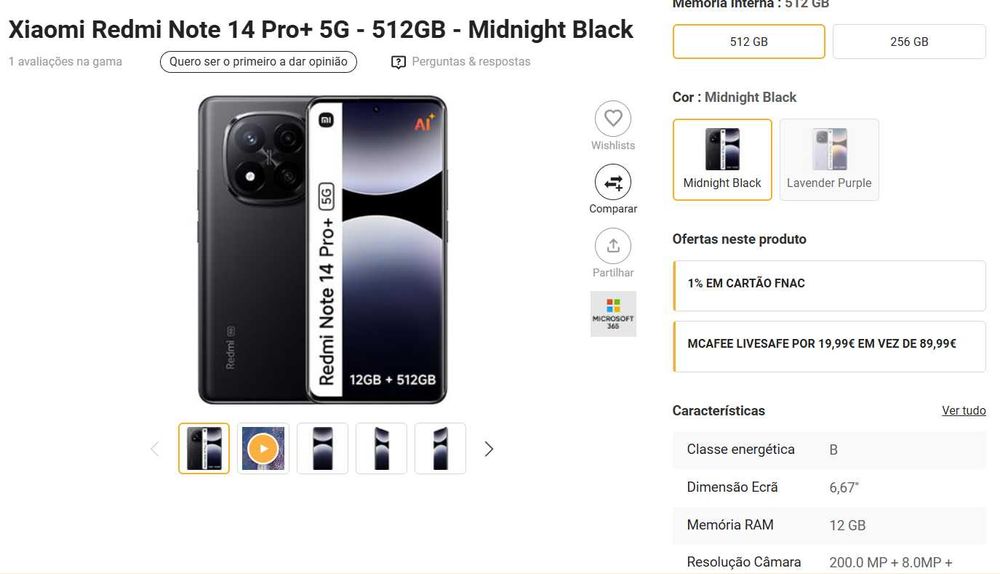Play the product video thumbnail
The width and height of the screenshot is (1000, 574).
click(263, 449)
